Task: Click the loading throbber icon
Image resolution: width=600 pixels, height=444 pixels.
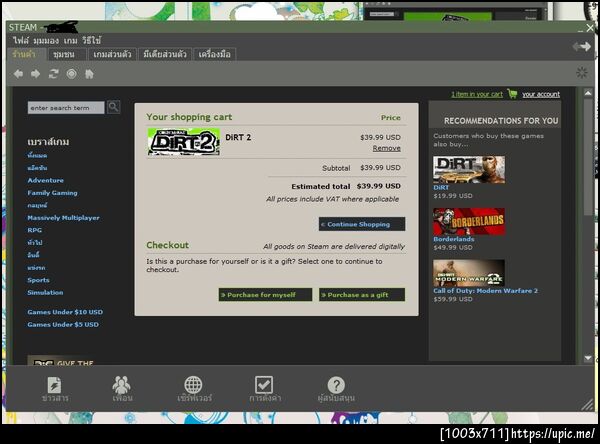Action: [x=582, y=72]
